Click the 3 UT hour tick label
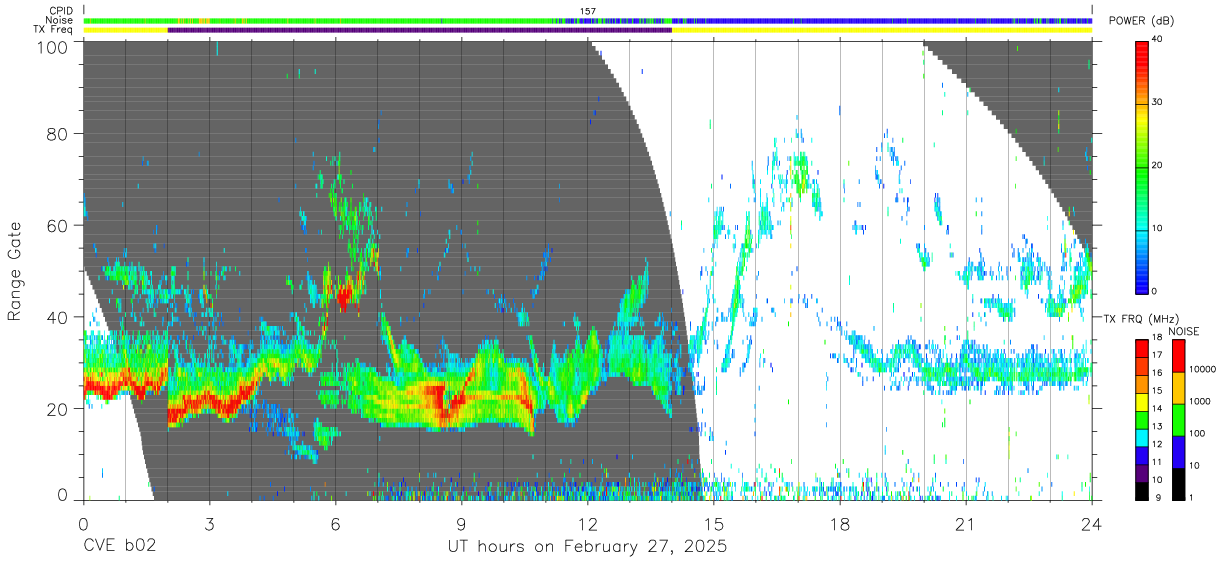1228x567 pixels. click(x=209, y=523)
